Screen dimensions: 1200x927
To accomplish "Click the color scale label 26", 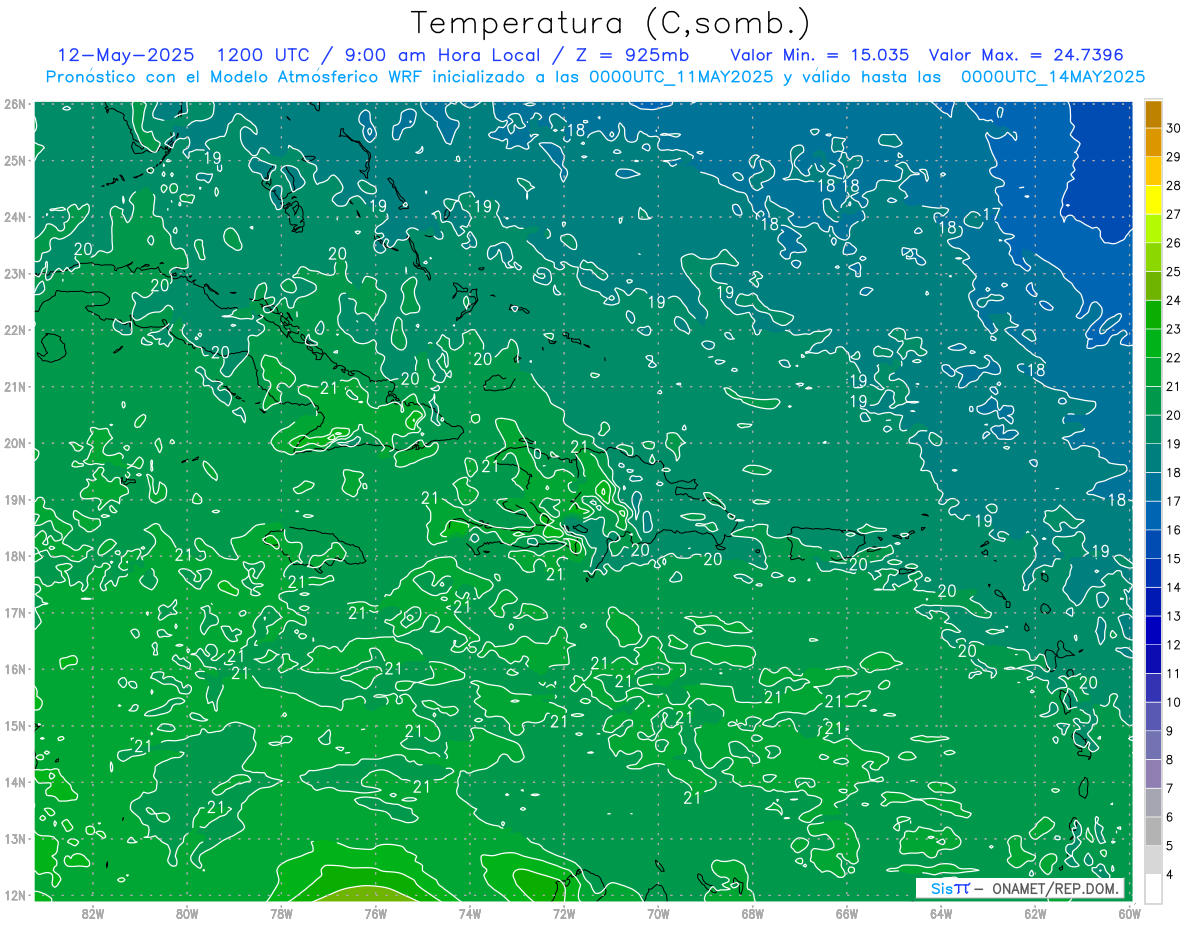I will (1174, 243).
